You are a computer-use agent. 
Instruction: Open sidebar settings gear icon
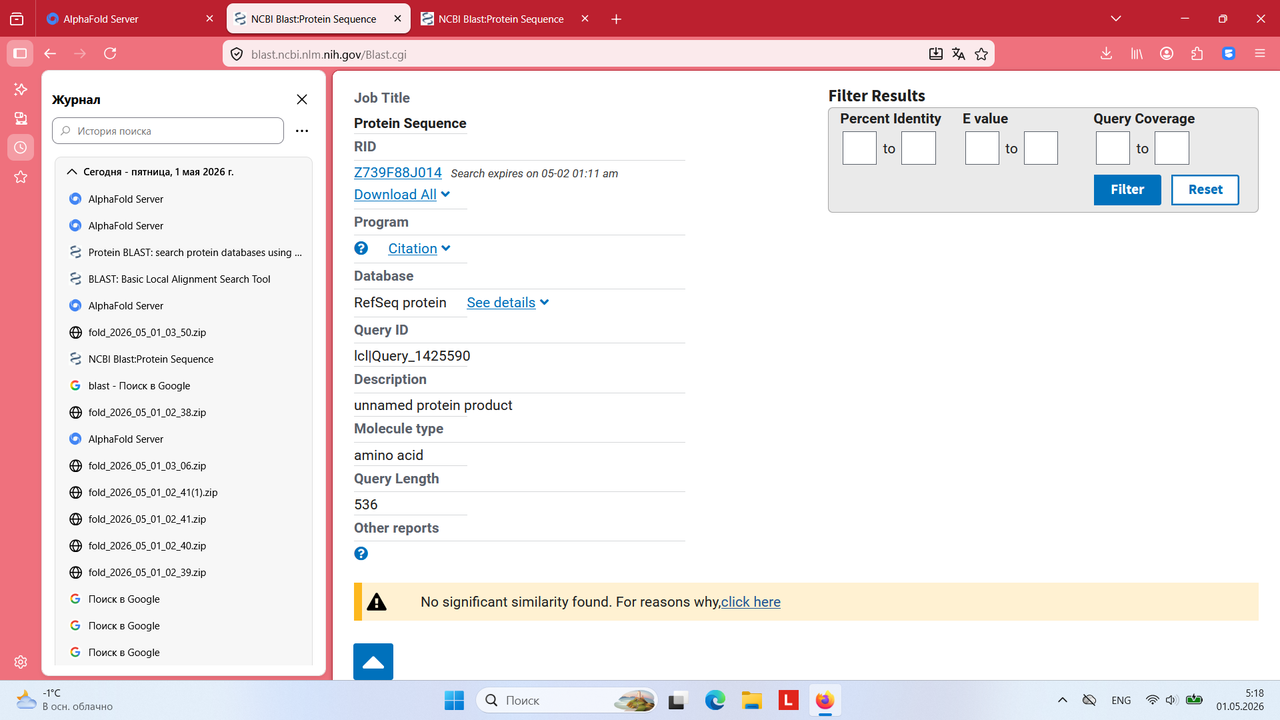point(20,662)
